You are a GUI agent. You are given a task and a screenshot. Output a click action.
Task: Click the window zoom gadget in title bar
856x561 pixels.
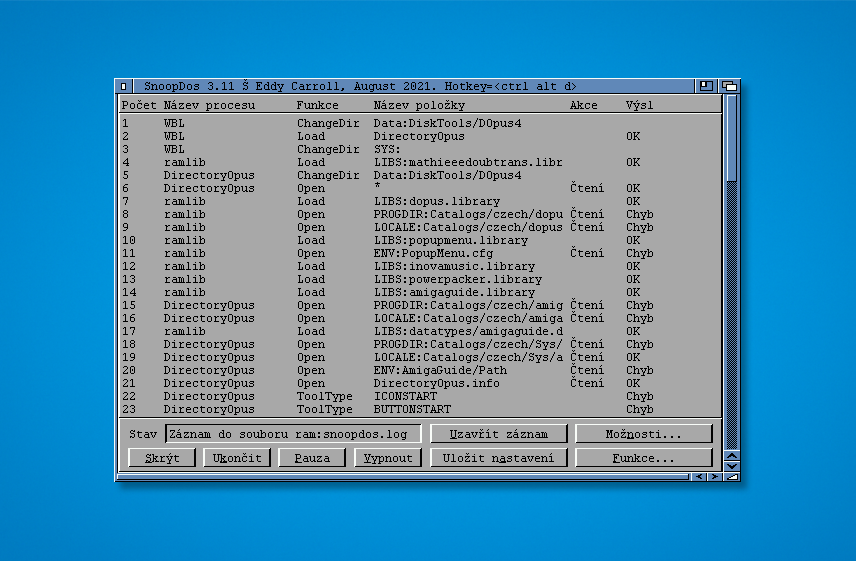click(707, 86)
